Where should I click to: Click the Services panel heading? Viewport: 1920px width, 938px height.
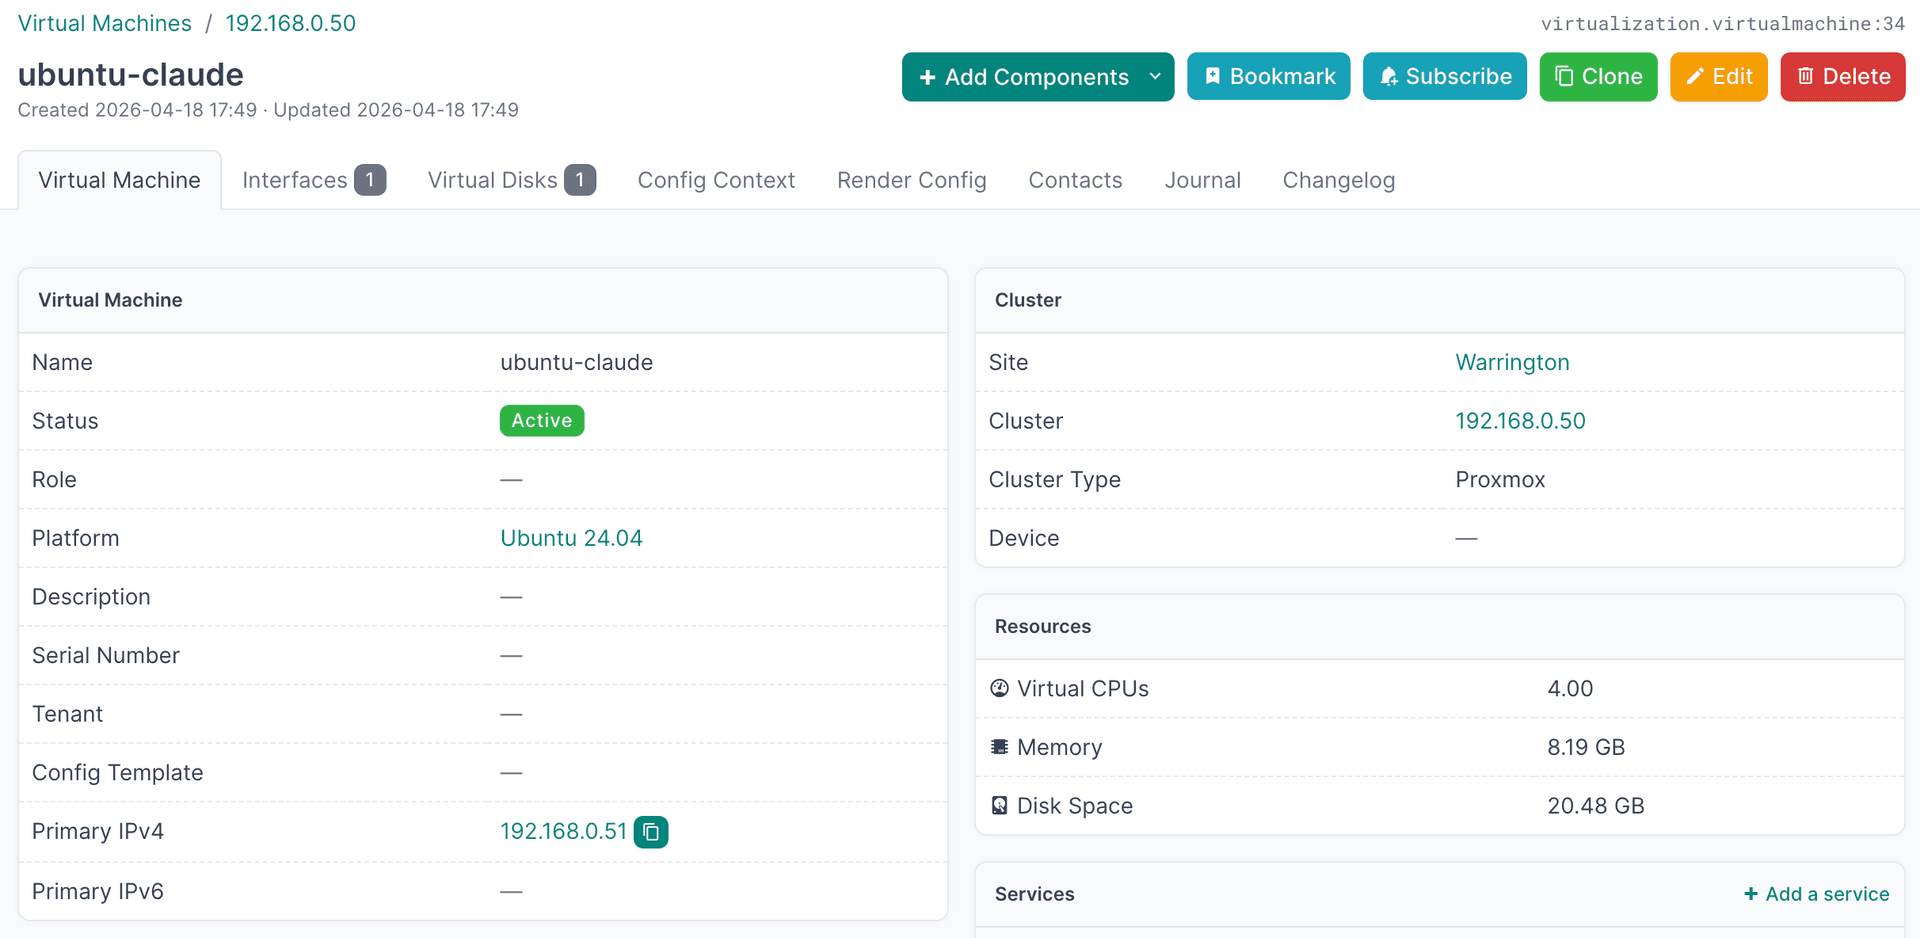point(1034,894)
